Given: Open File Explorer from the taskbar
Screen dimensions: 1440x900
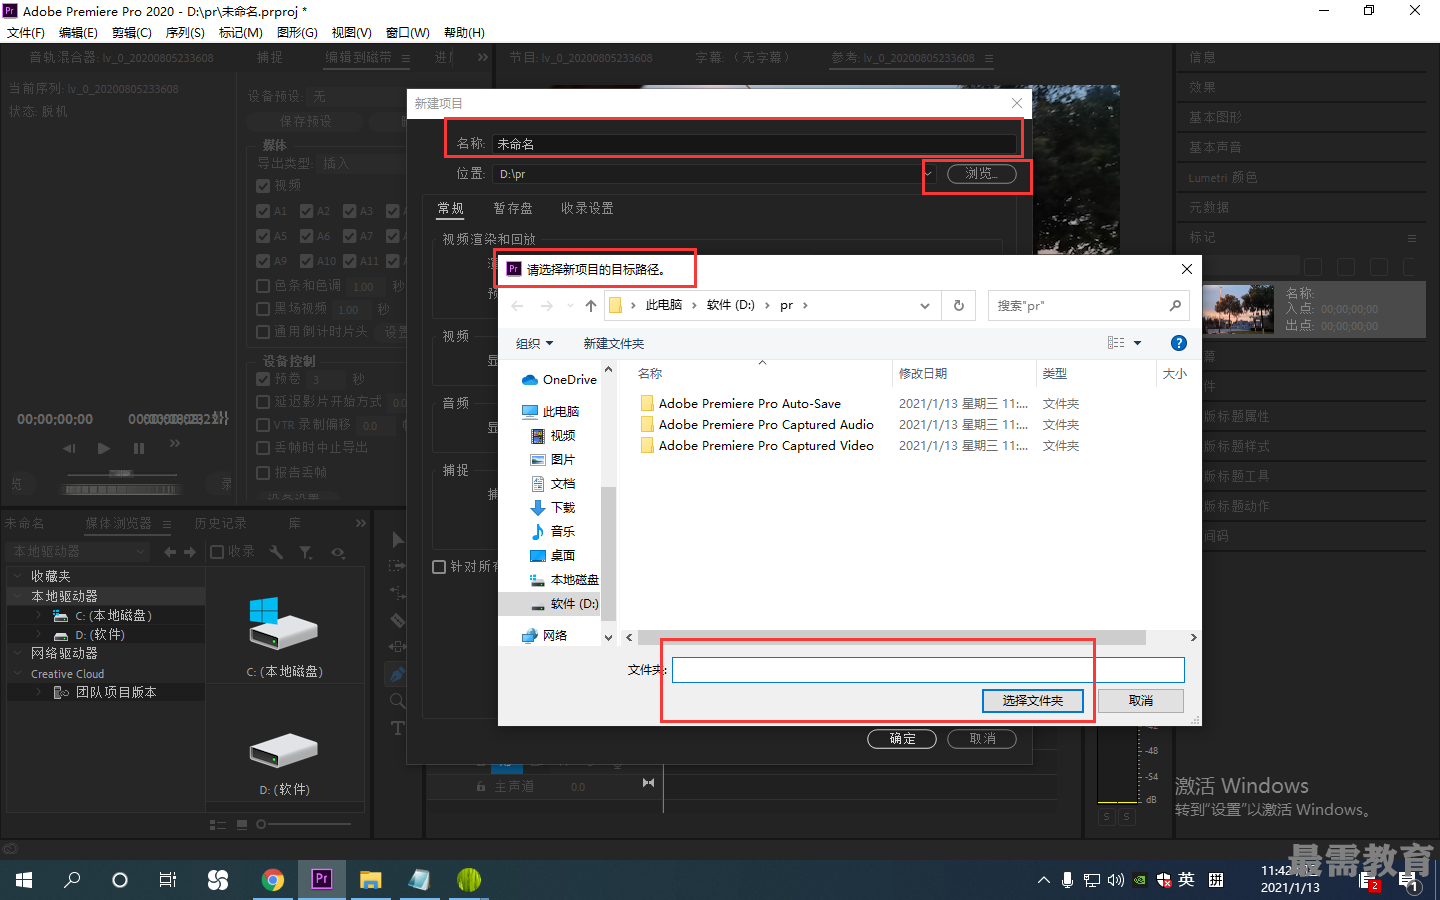Looking at the screenshot, I should pos(371,880).
